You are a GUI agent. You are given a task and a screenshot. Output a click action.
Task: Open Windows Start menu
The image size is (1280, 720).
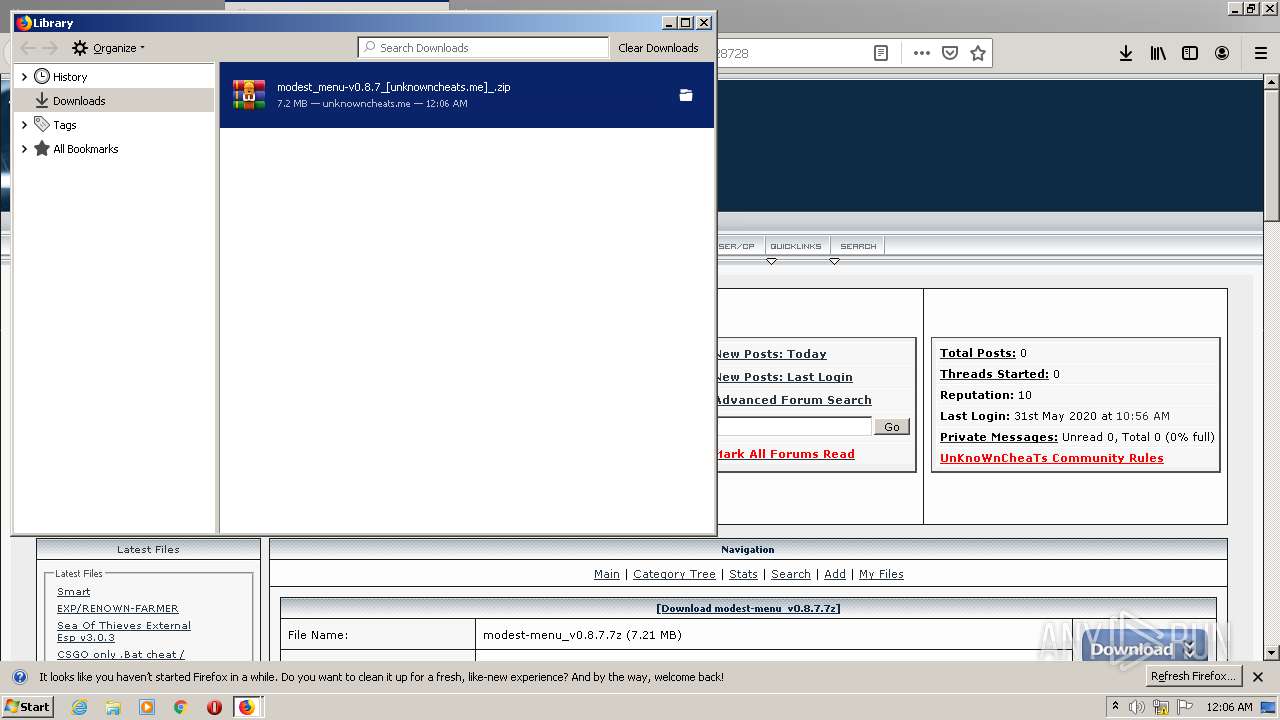pos(27,707)
